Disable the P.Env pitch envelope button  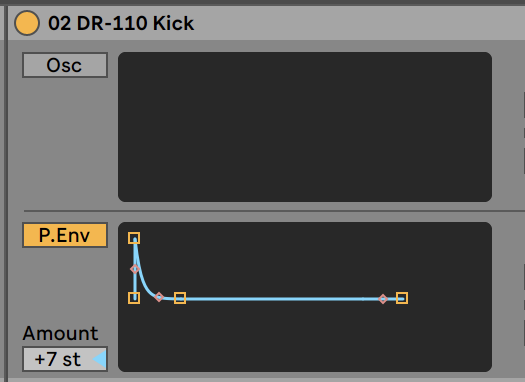click(65, 235)
